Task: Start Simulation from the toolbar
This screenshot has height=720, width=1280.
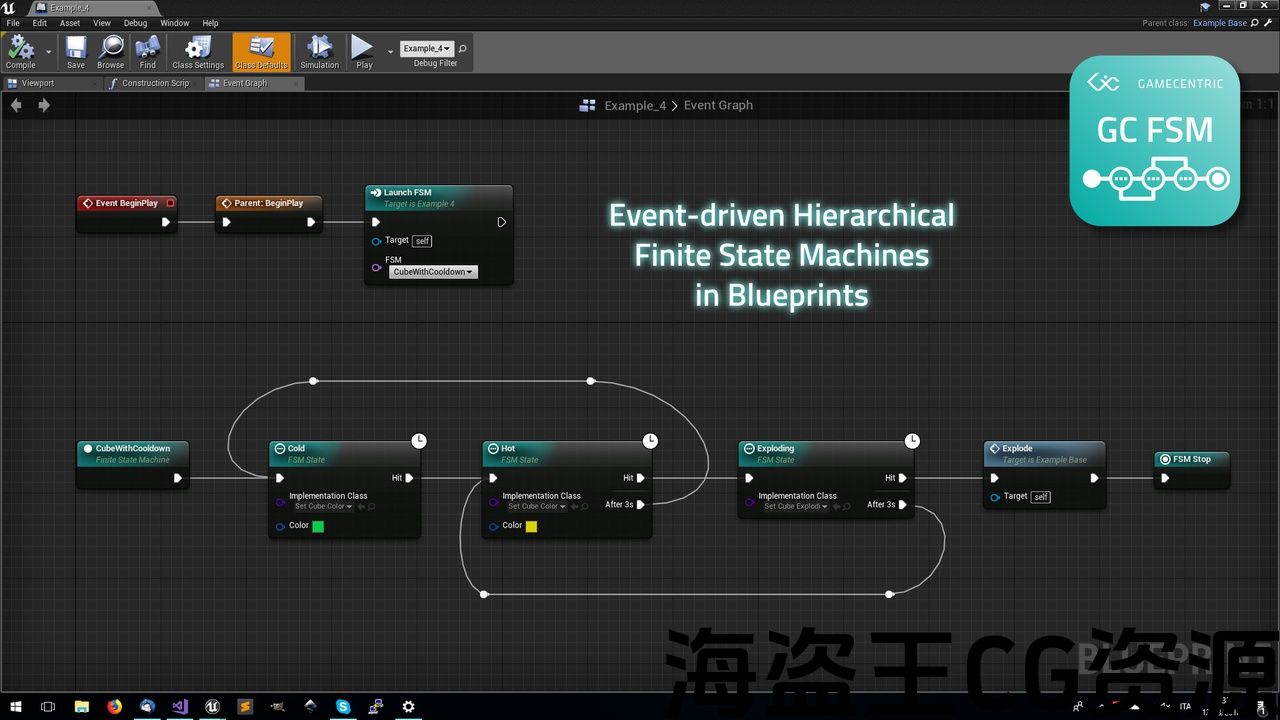Action: tap(319, 48)
